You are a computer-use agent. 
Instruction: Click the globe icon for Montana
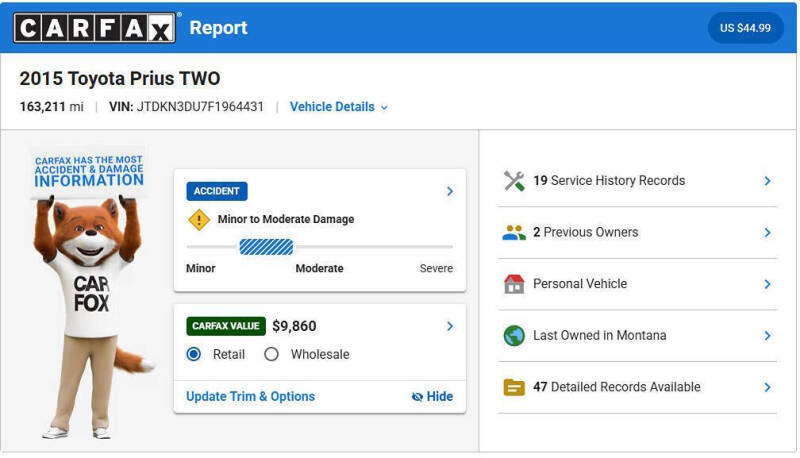(x=514, y=336)
